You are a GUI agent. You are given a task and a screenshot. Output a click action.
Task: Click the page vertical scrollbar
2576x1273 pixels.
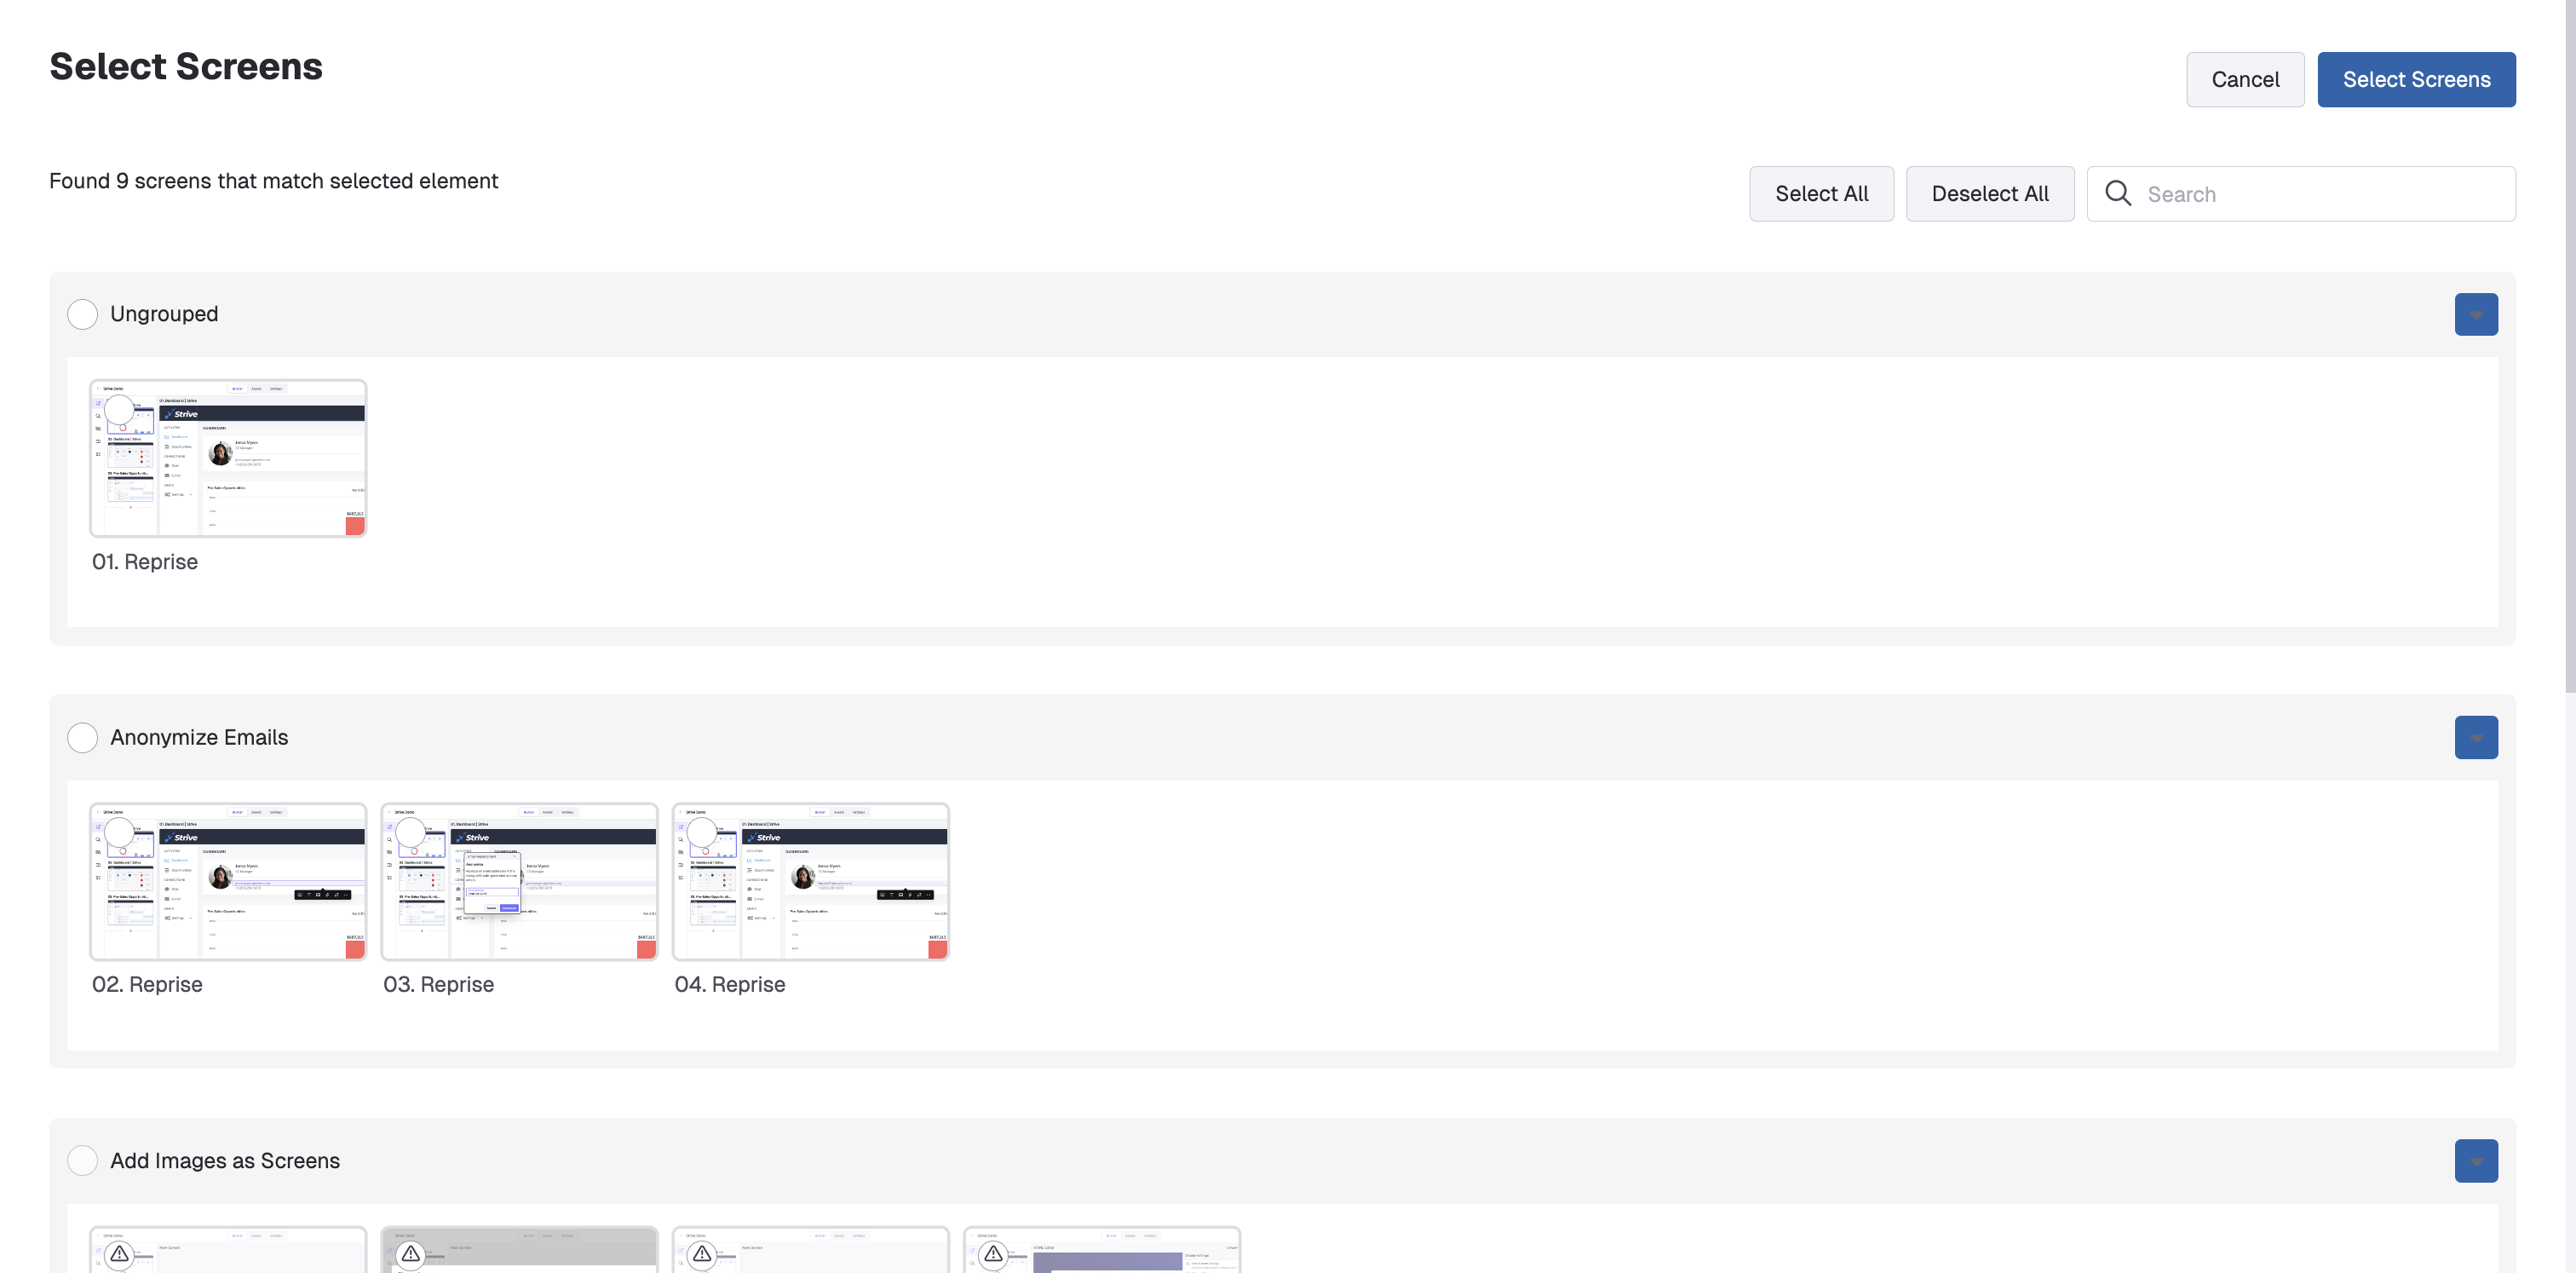2569,345
